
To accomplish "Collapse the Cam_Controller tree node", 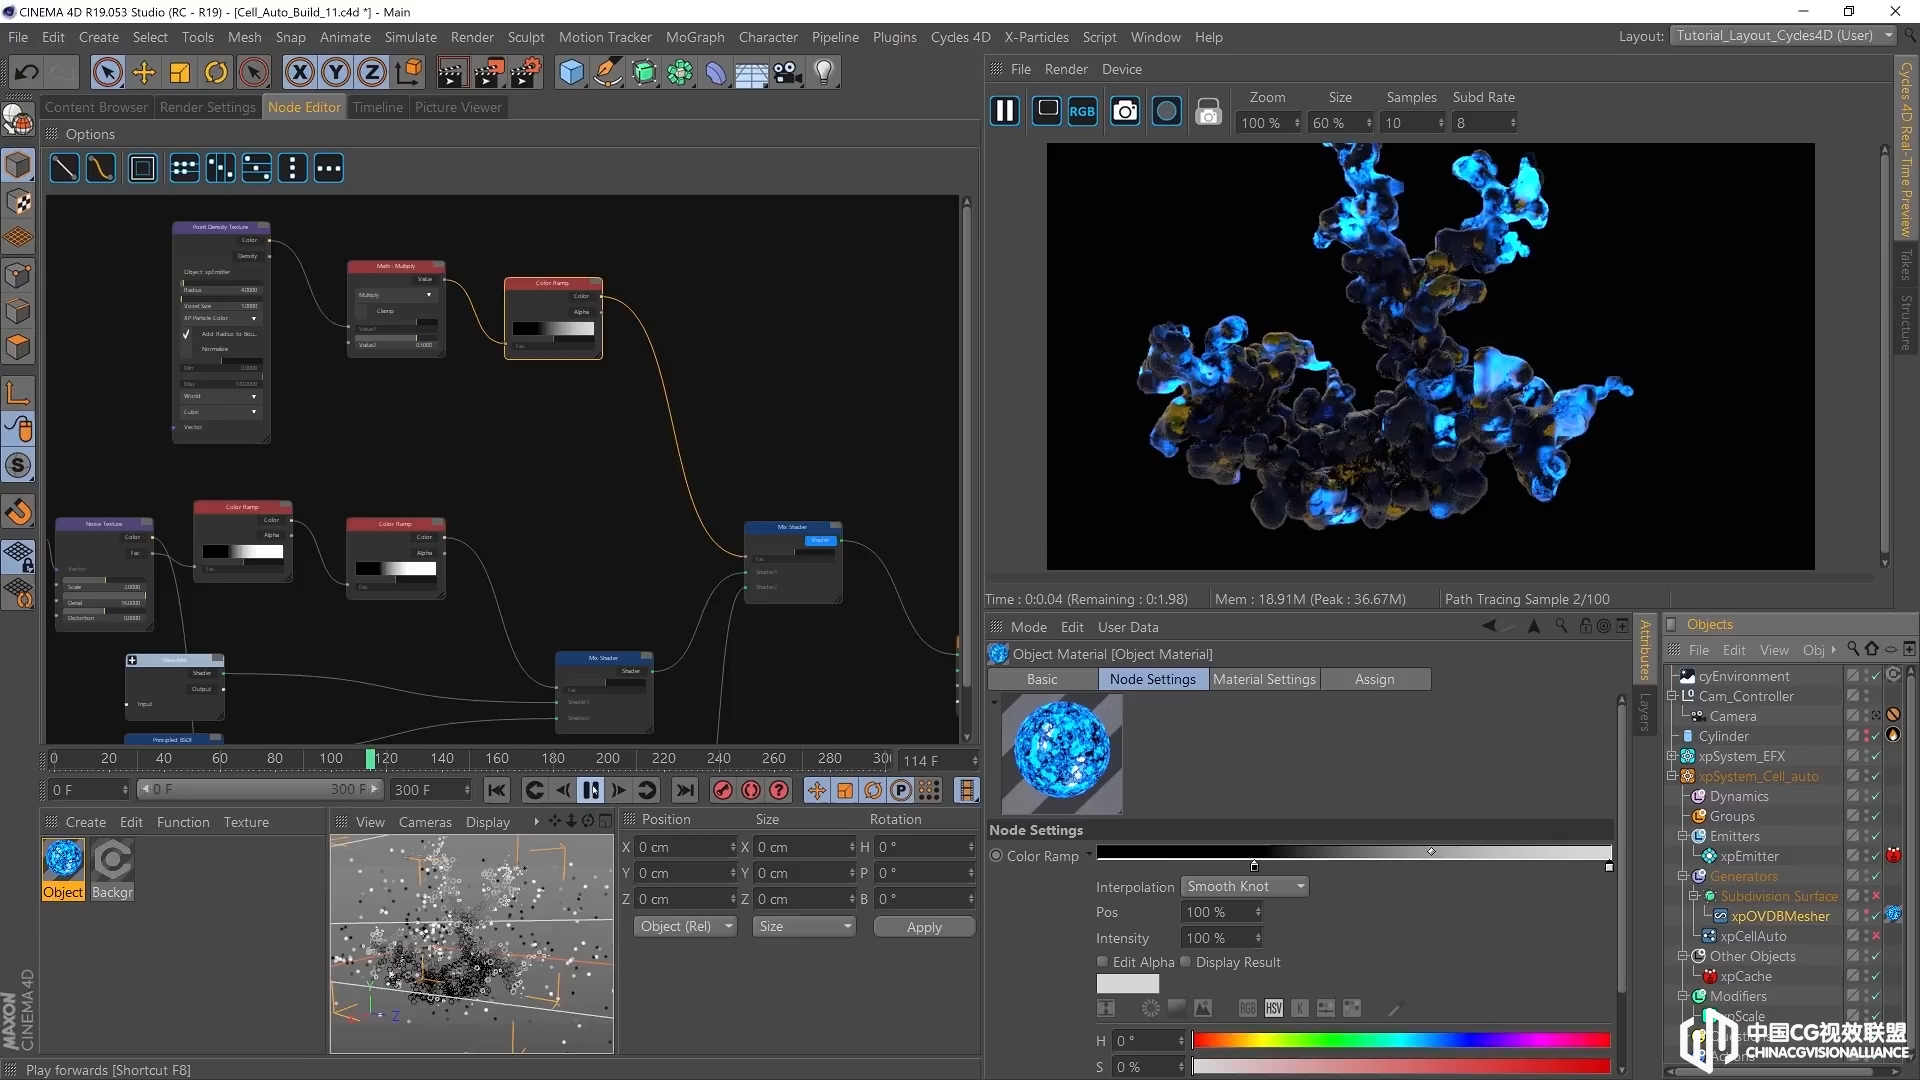I will point(1671,696).
